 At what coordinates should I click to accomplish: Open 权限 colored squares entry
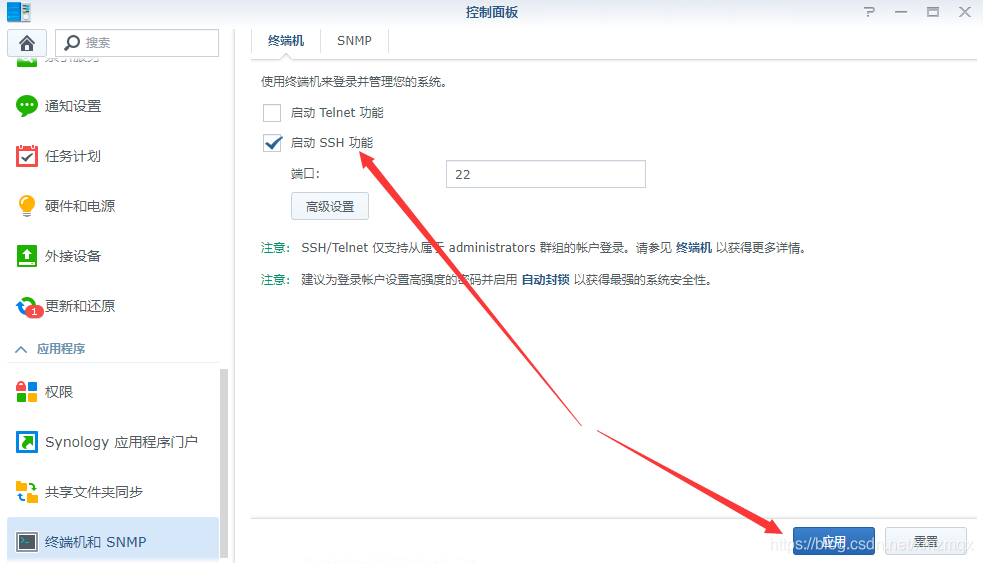point(113,392)
